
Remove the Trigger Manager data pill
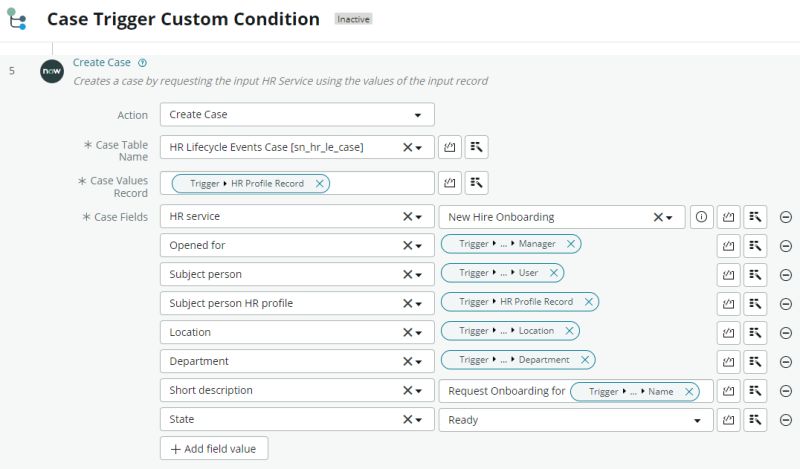570,244
